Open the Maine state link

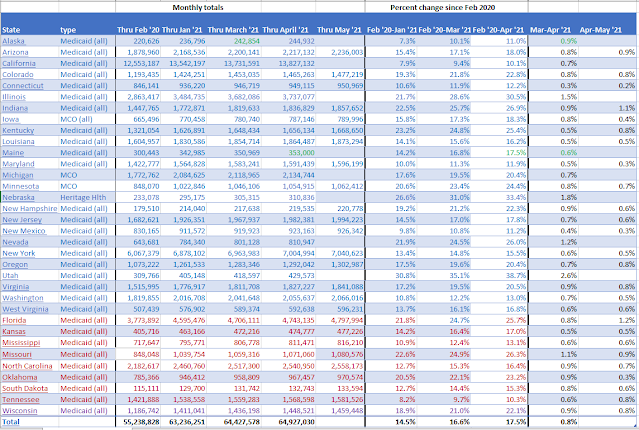point(13,153)
